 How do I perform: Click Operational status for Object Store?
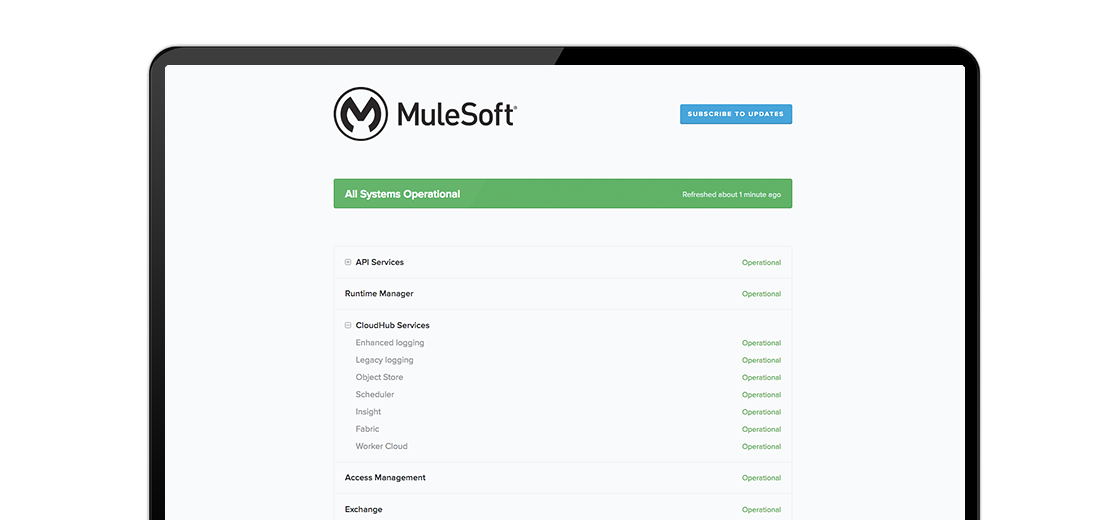pos(761,377)
